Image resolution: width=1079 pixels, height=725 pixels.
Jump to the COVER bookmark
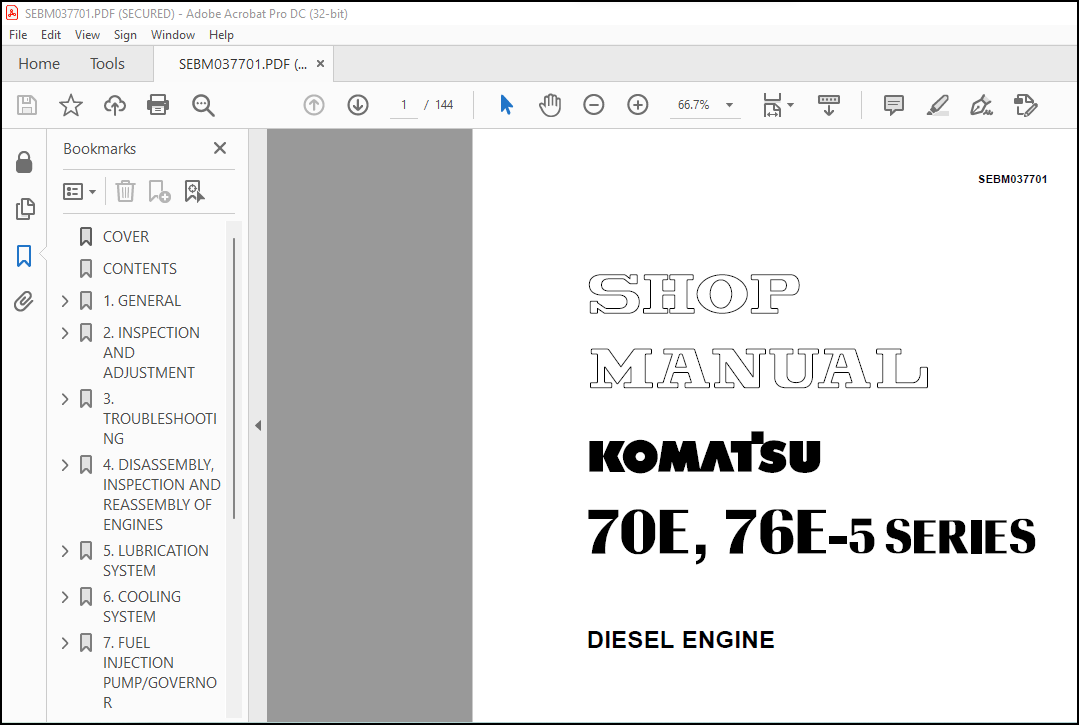(x=125, y=237)
